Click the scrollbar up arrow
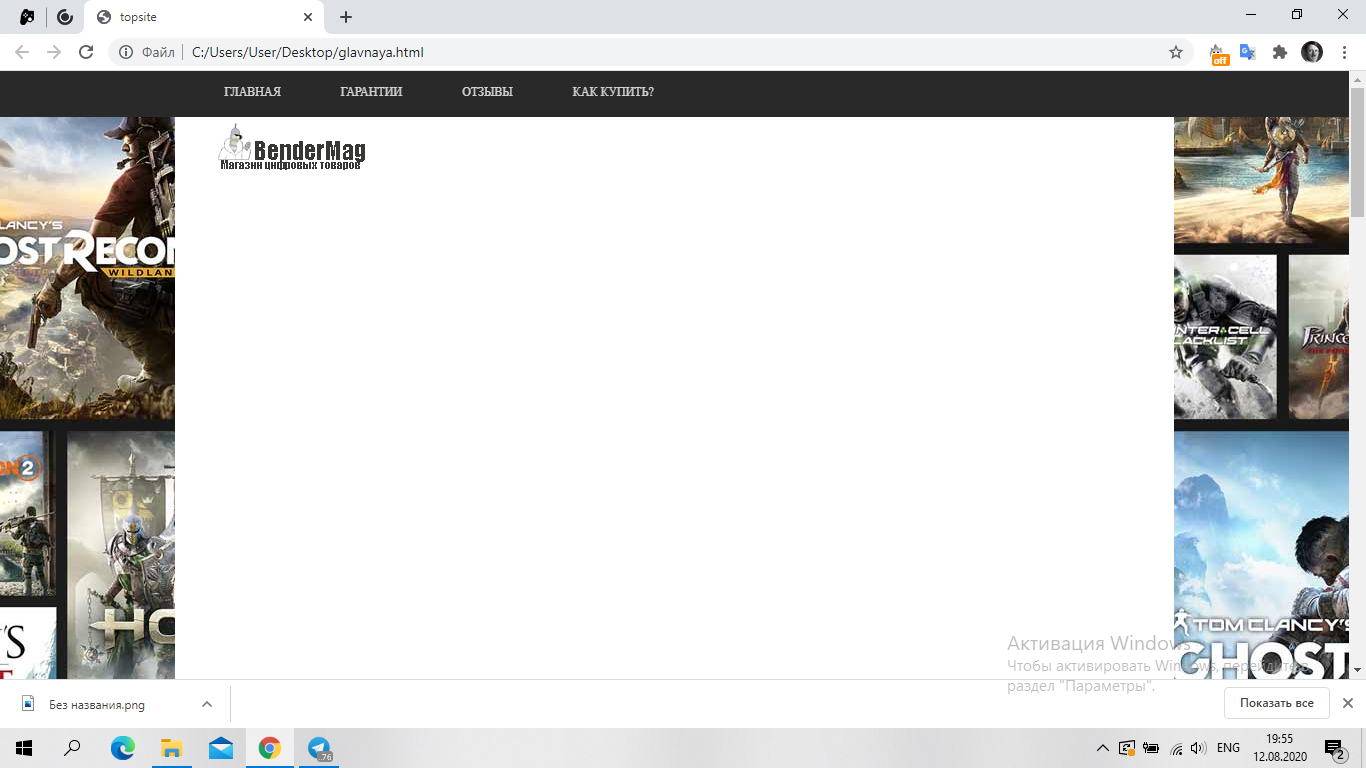 coord(1357,79)
